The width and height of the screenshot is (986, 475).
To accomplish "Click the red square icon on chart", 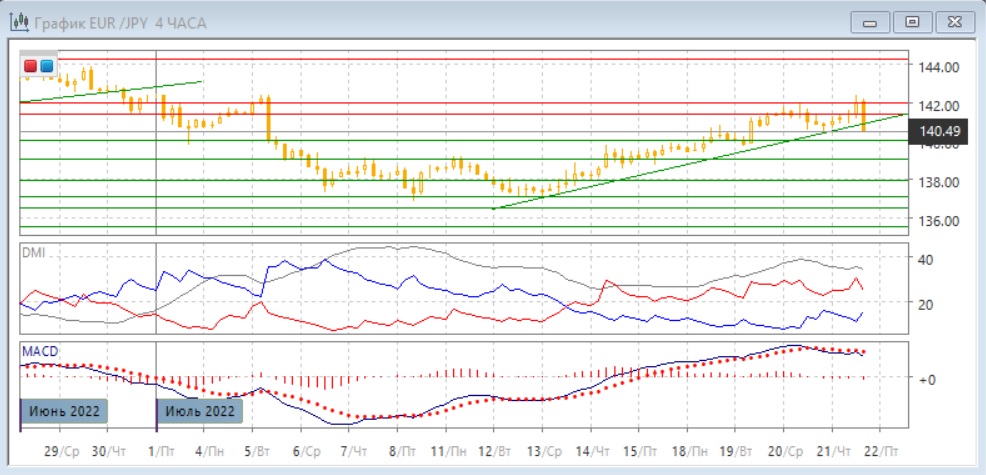I will 31,65.
